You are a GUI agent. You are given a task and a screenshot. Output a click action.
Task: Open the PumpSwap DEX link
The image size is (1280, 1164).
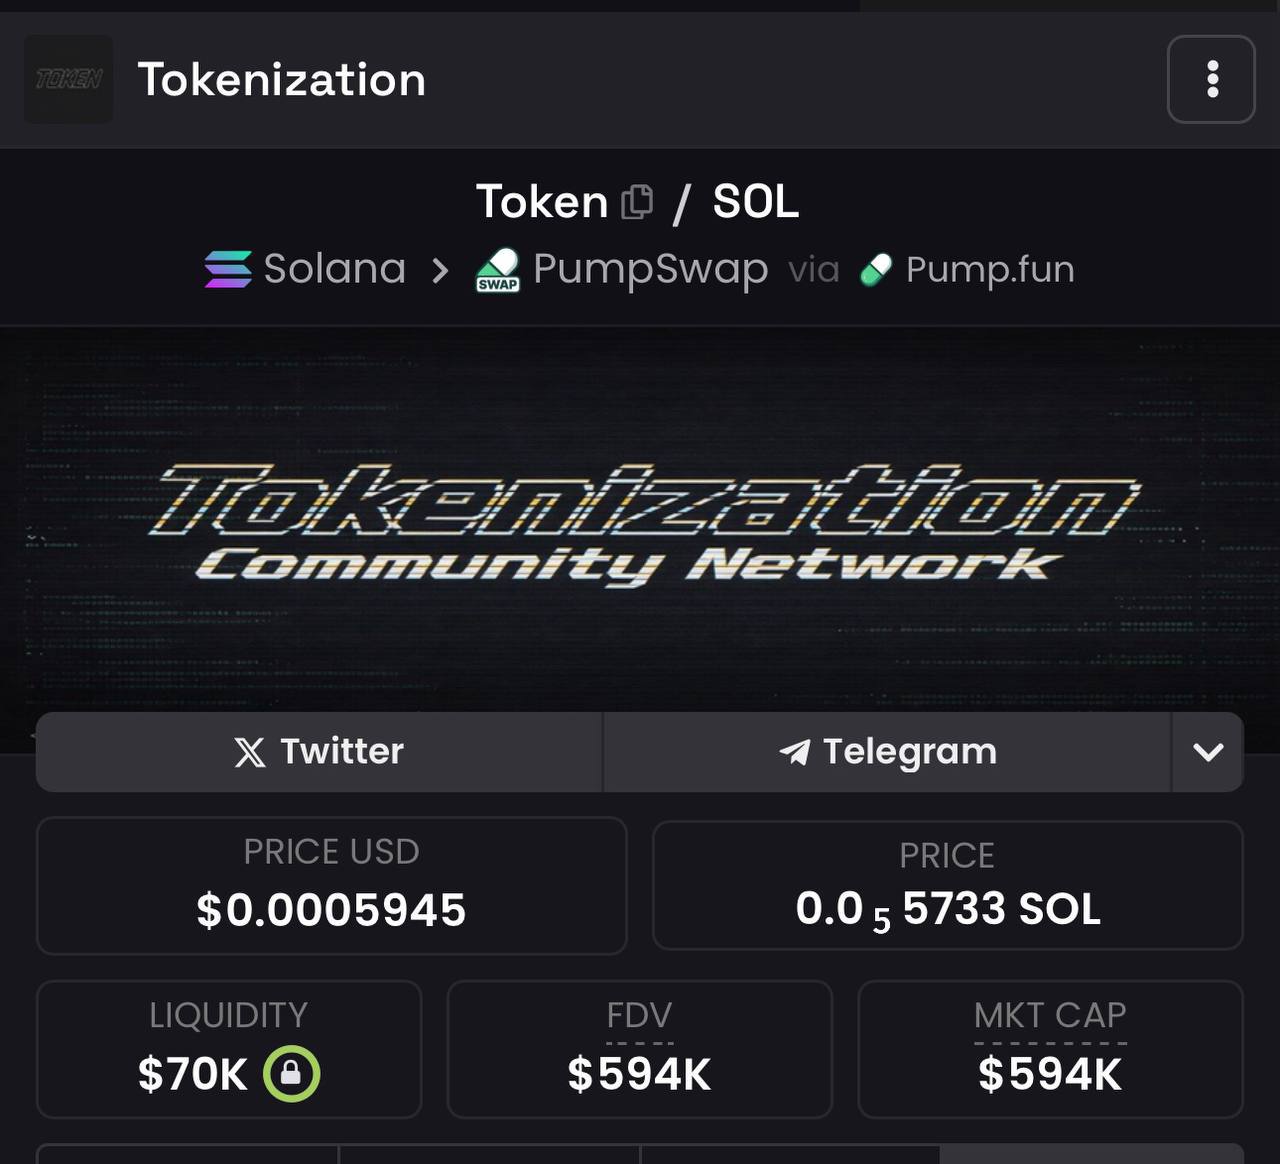(650, 269)
